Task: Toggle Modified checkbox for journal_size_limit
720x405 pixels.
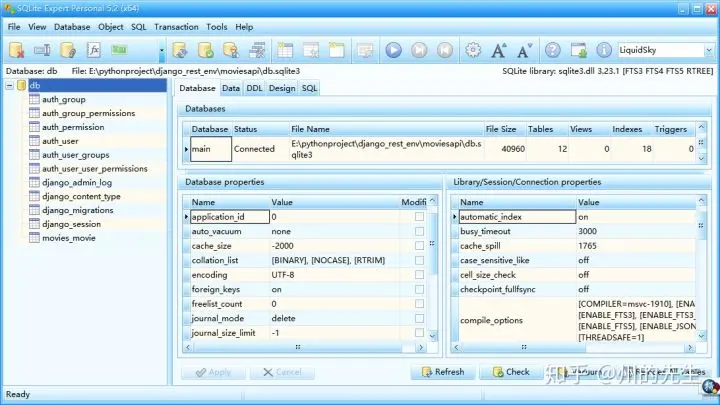Action: (x=419, y=332)
